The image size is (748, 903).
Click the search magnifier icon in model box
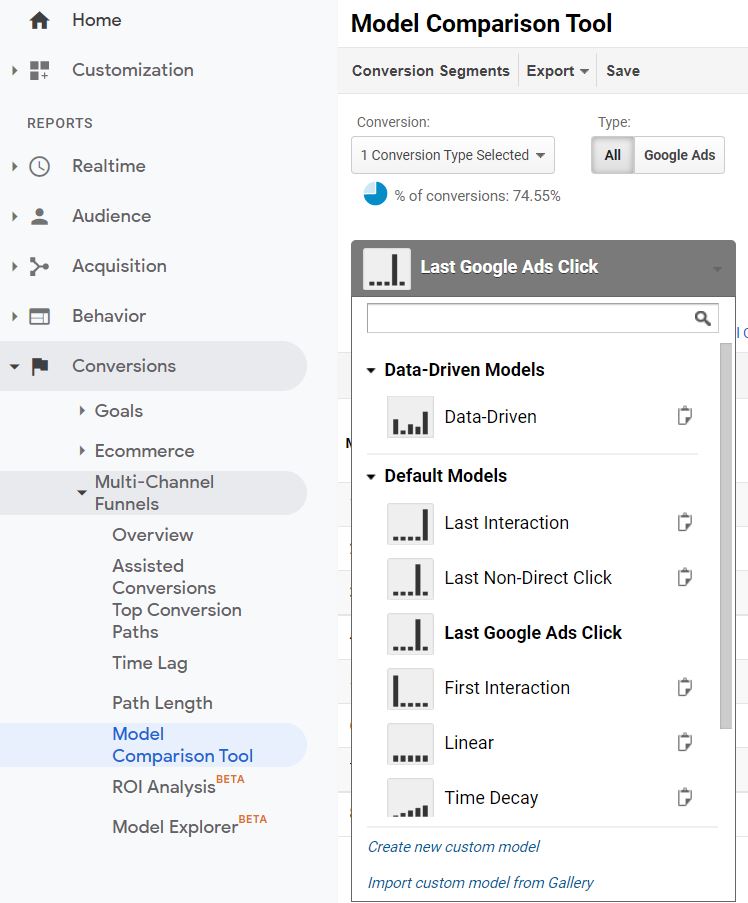(703, 318)
